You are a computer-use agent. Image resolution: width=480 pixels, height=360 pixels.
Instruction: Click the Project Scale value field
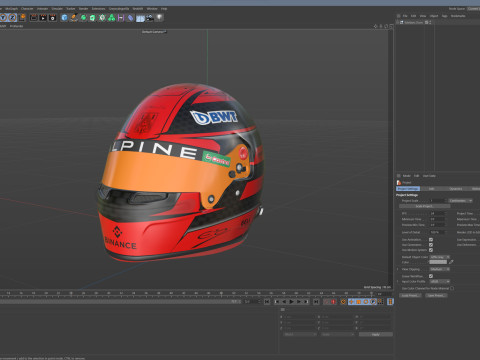tap(437, 201)
